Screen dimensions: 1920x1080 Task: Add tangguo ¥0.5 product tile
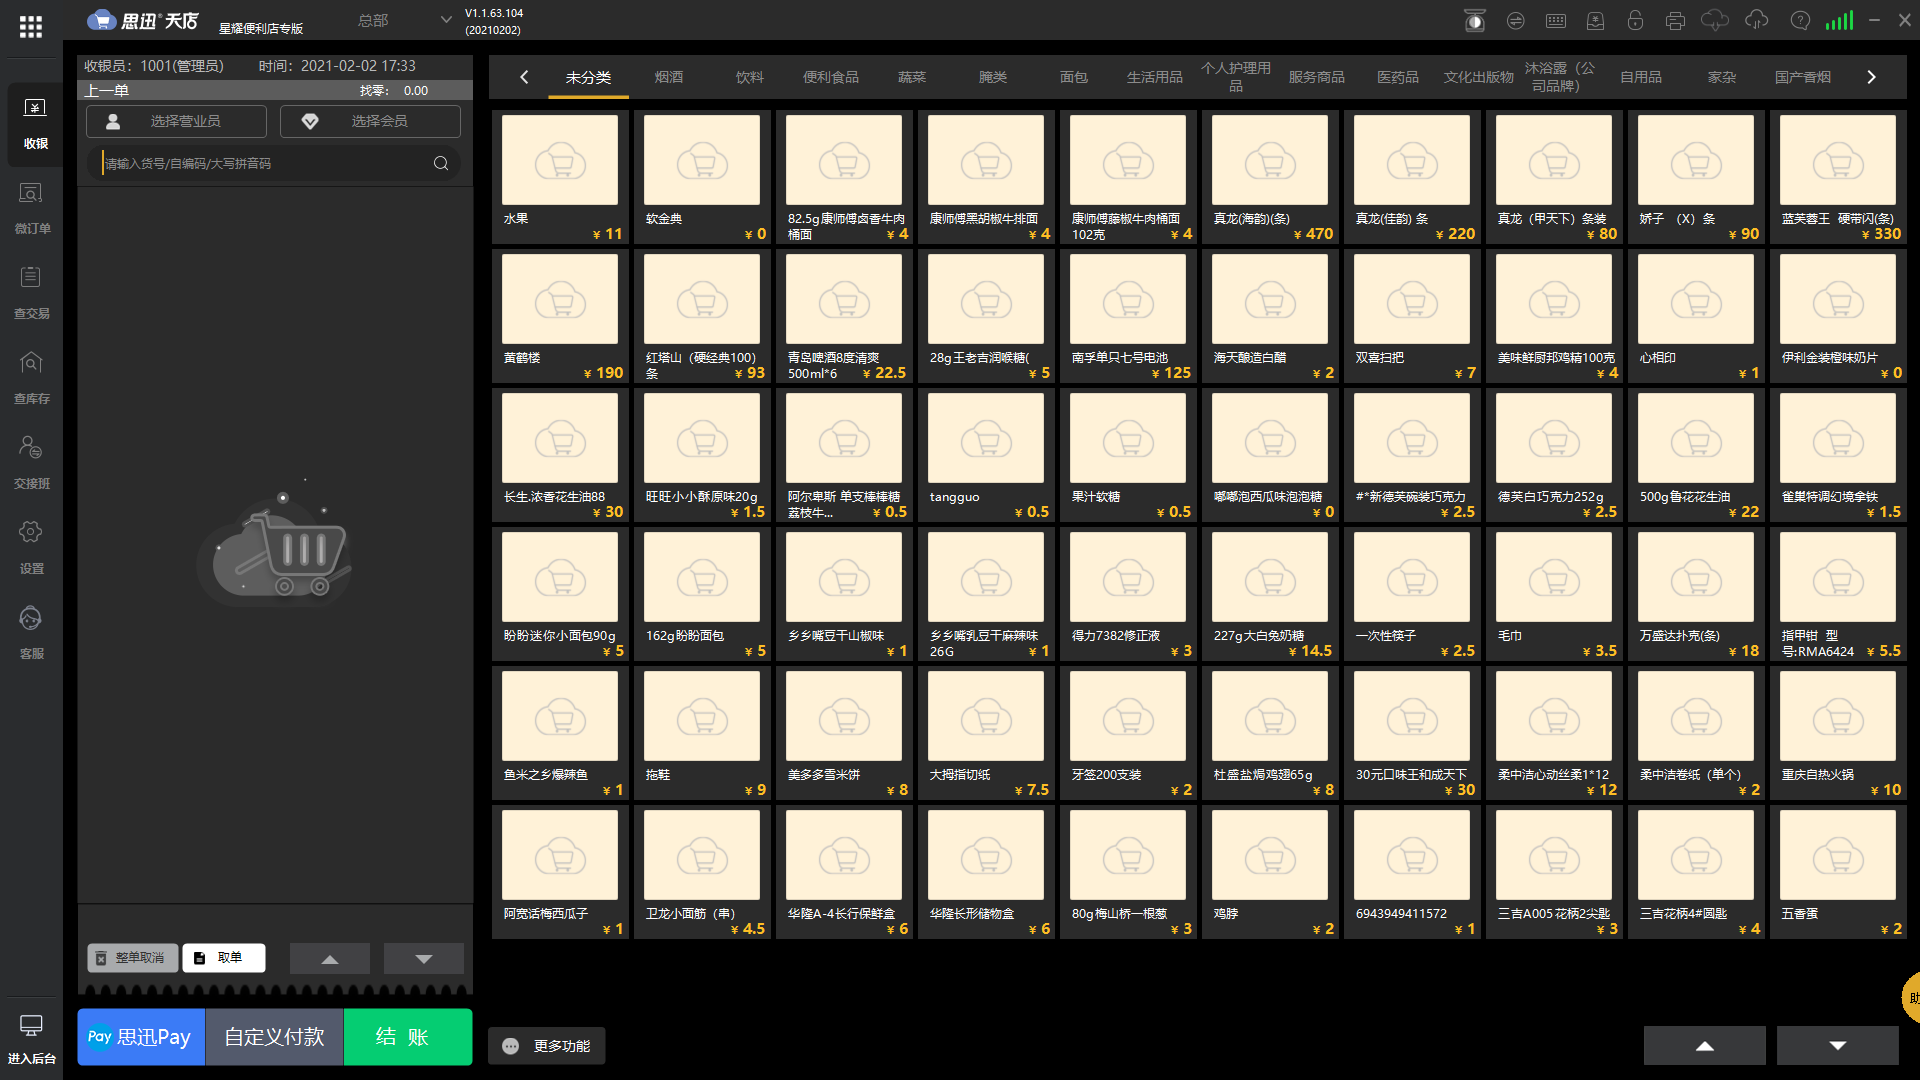[x=986, y=455]
